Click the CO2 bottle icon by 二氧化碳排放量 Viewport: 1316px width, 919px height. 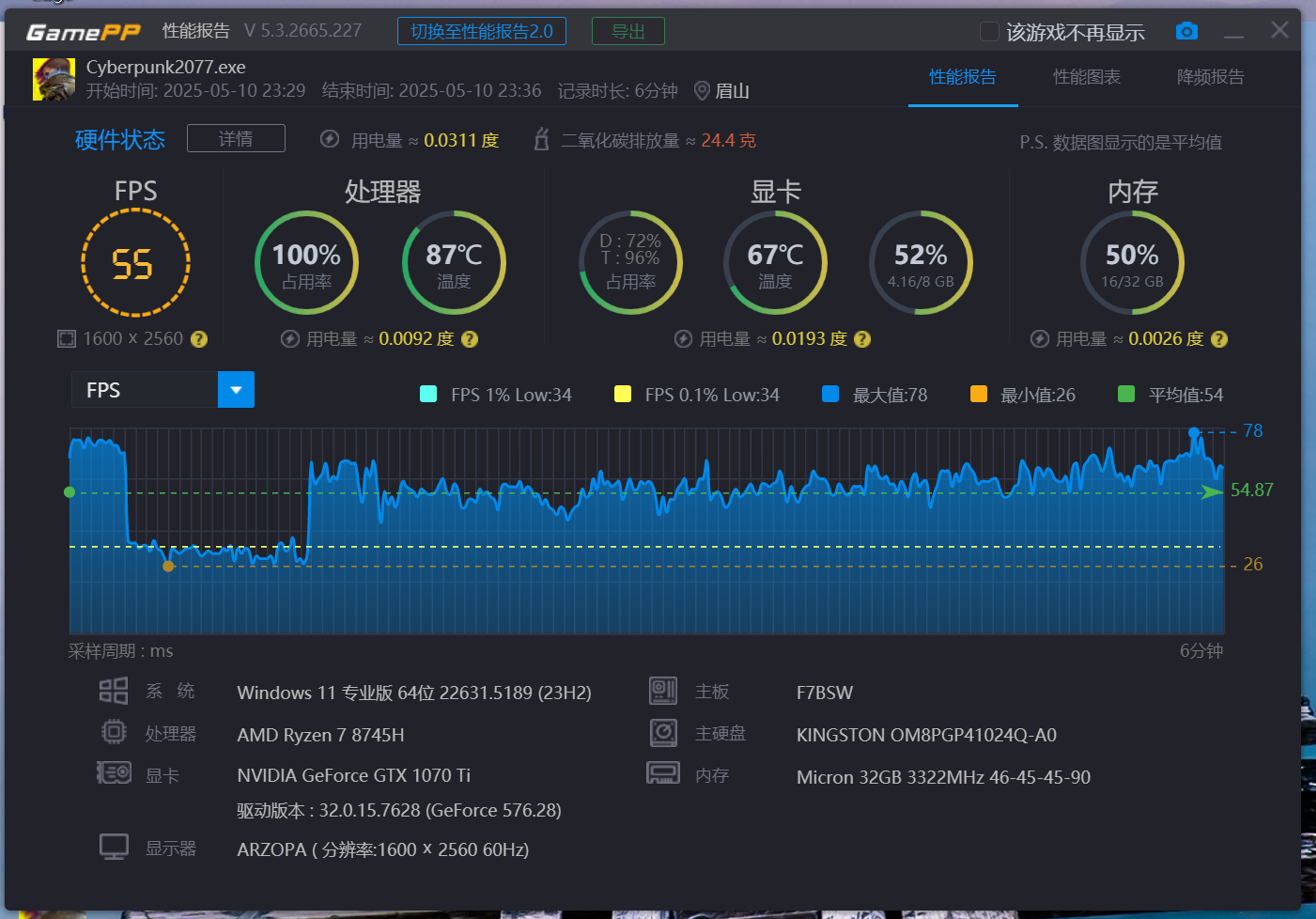tap(541, 138)
